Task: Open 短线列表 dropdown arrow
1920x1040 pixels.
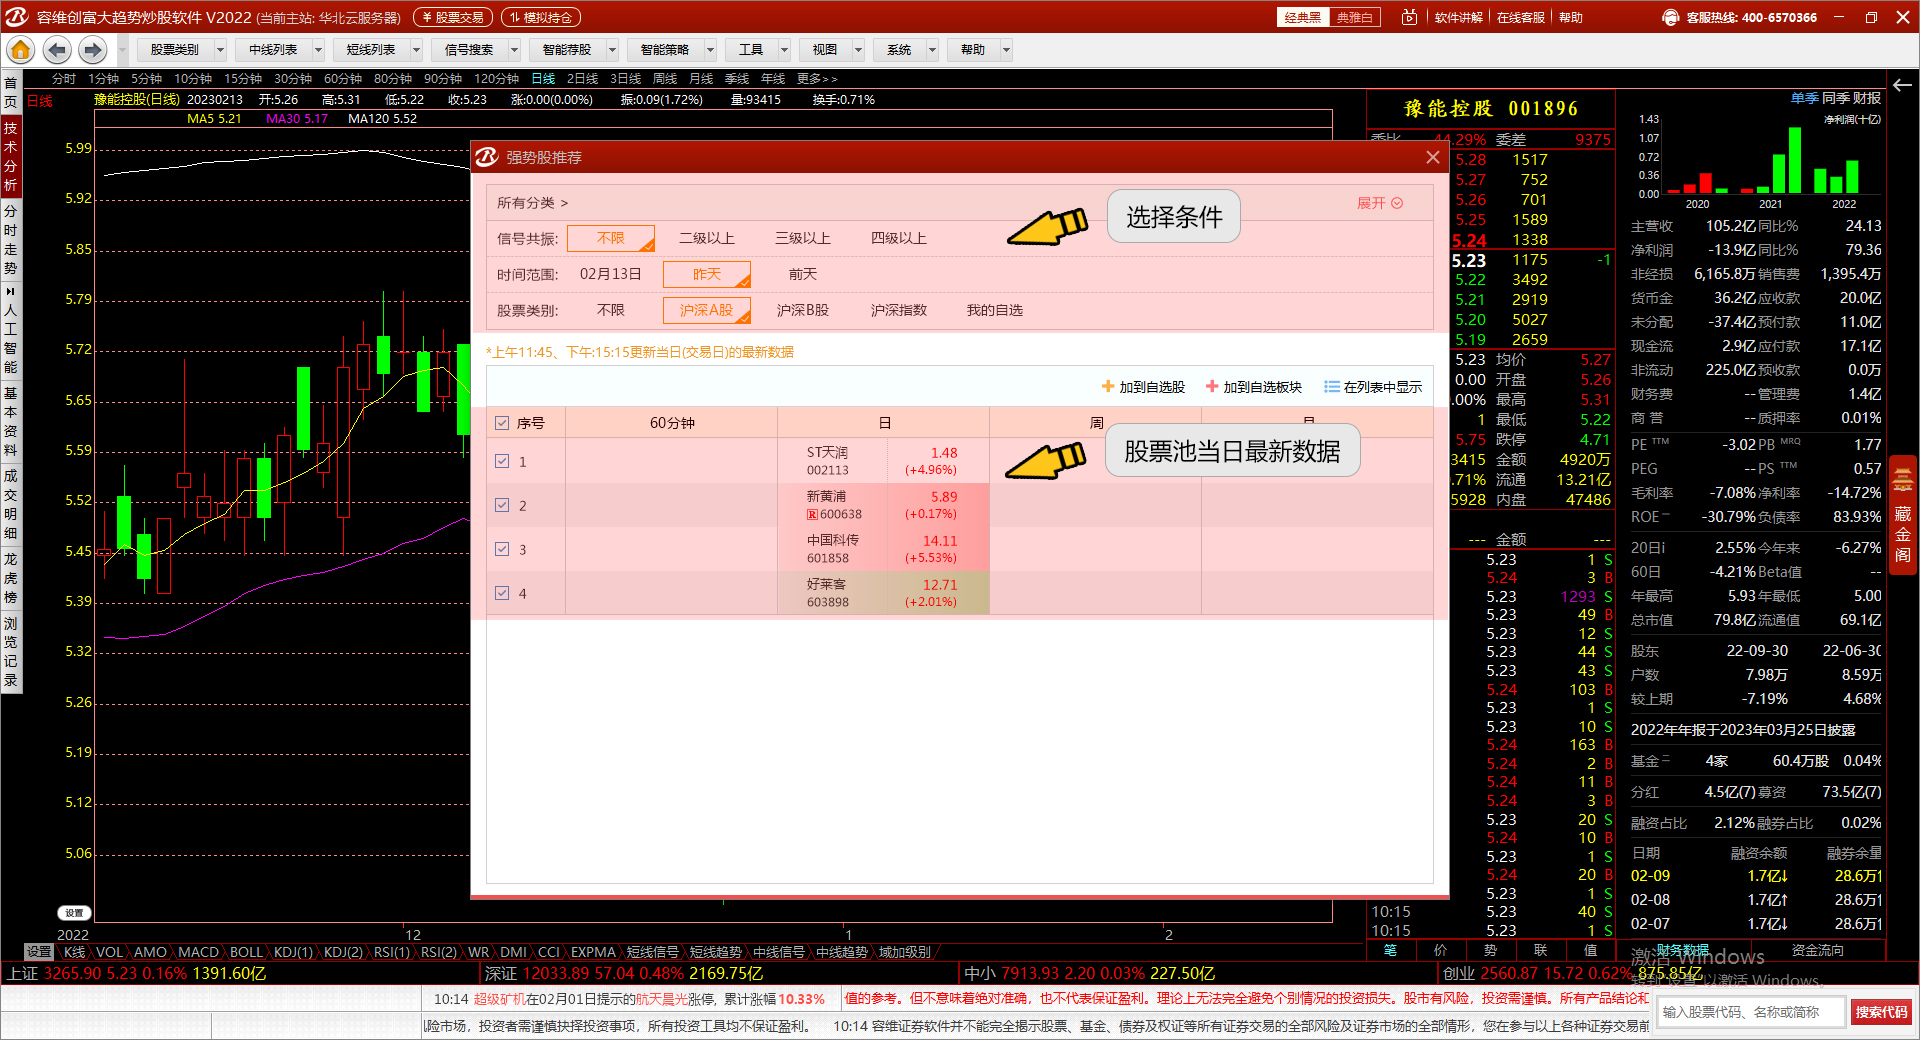Action: (x=417, y=50)
